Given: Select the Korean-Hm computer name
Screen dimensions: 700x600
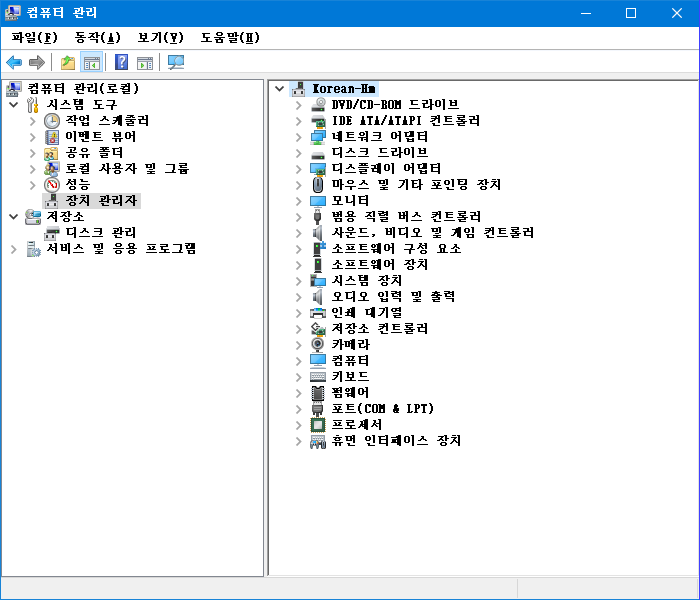Looking at the screenshot, I should pyautogui.click(x=343, y=89).
